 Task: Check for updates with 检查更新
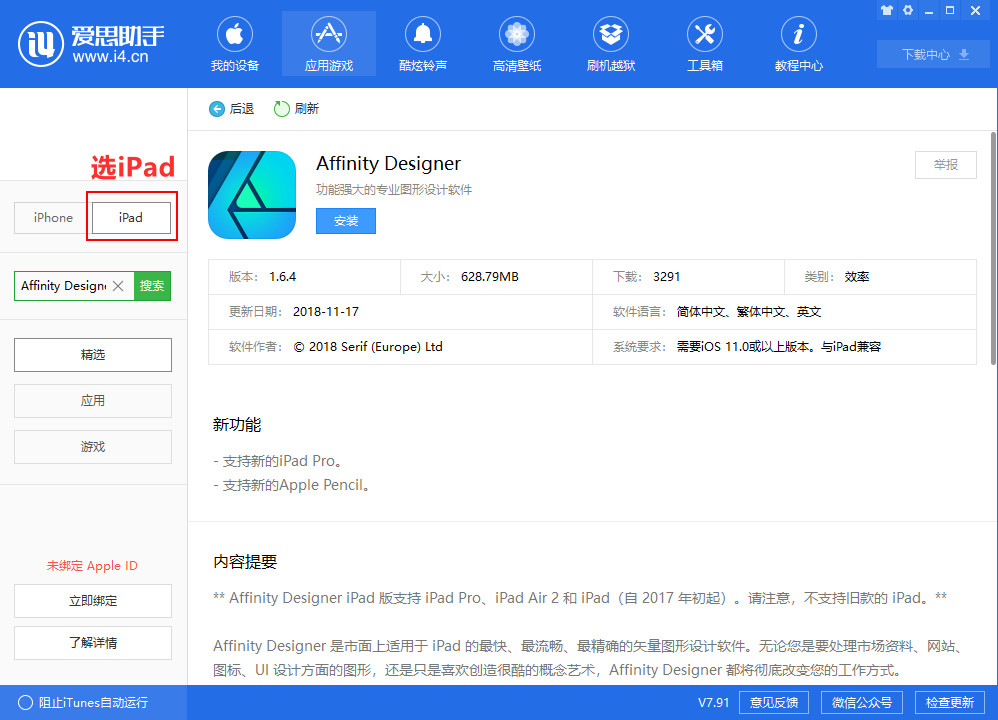pyautogui.click(x=949, y=702)
